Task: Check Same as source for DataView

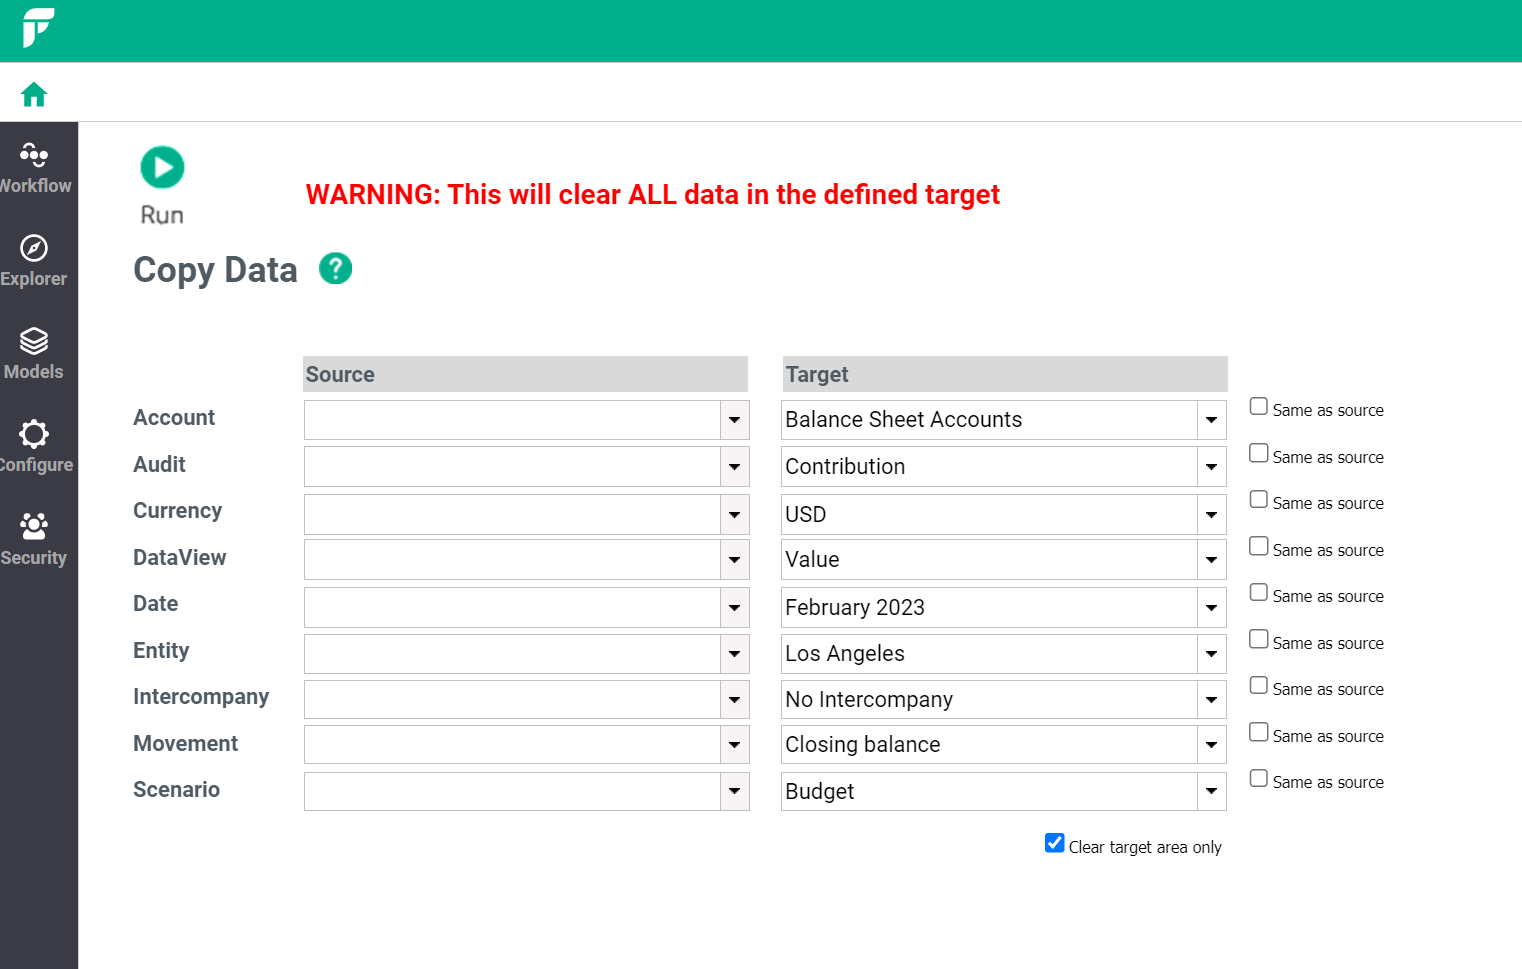Action: coord(1259,546)
